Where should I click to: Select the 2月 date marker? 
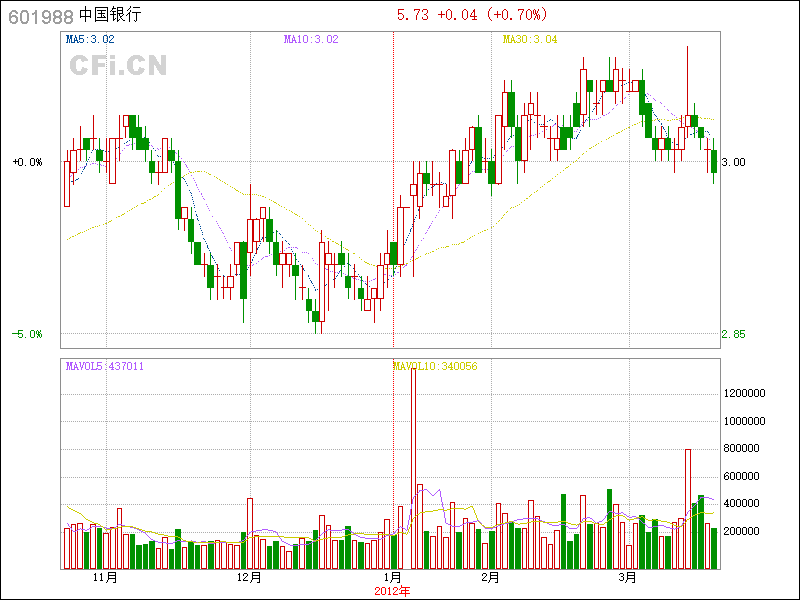(x=490, y=577)
